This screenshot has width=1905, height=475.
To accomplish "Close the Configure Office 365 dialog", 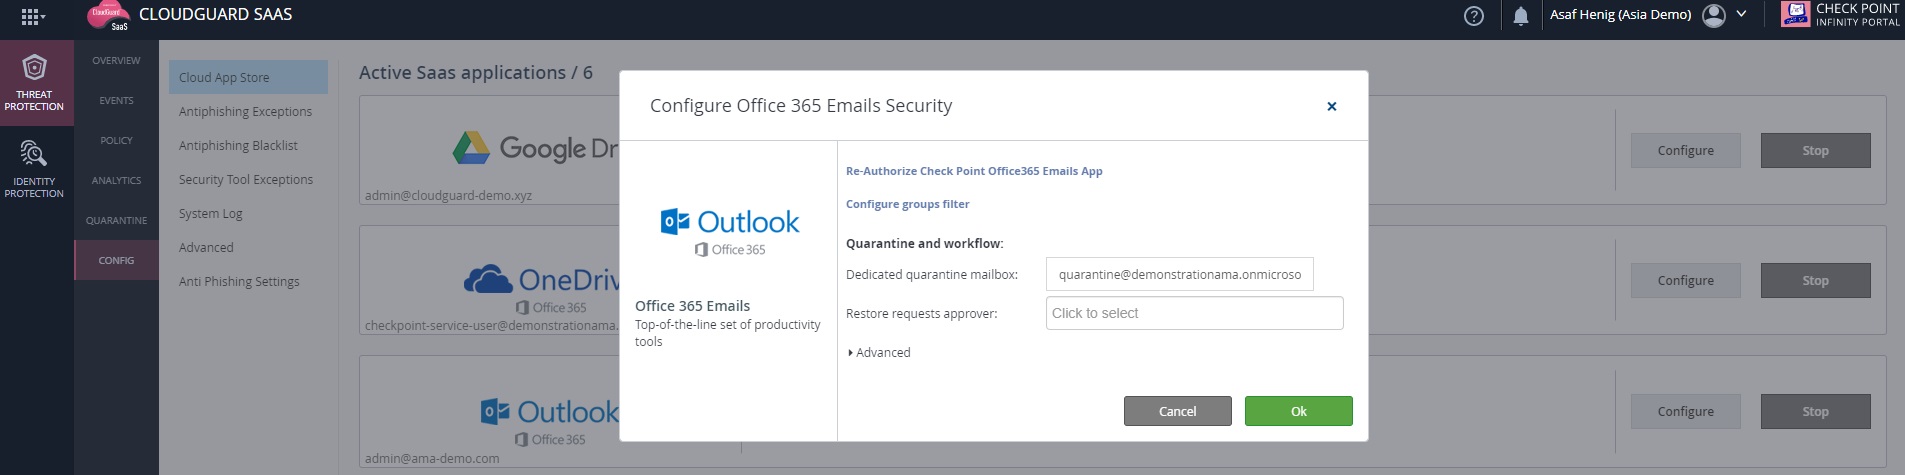I will [x=1331, y=106].
